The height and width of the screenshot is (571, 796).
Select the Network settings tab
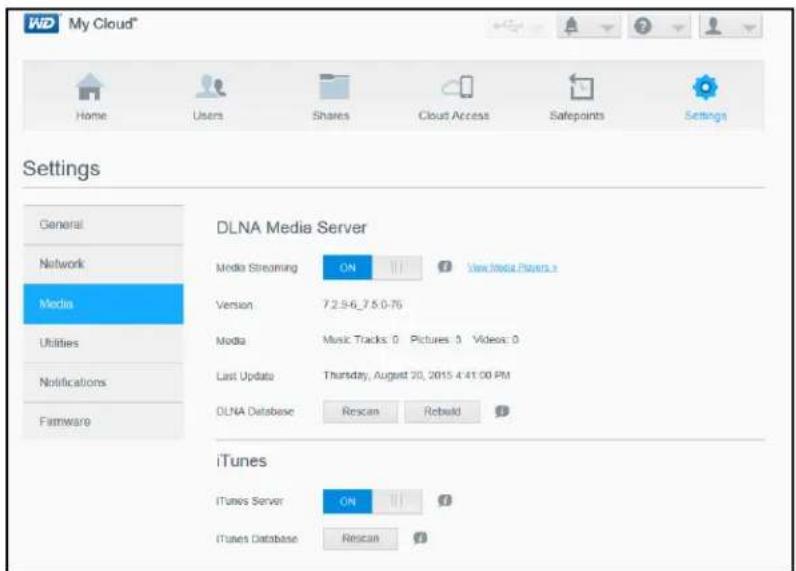[103, 264]
